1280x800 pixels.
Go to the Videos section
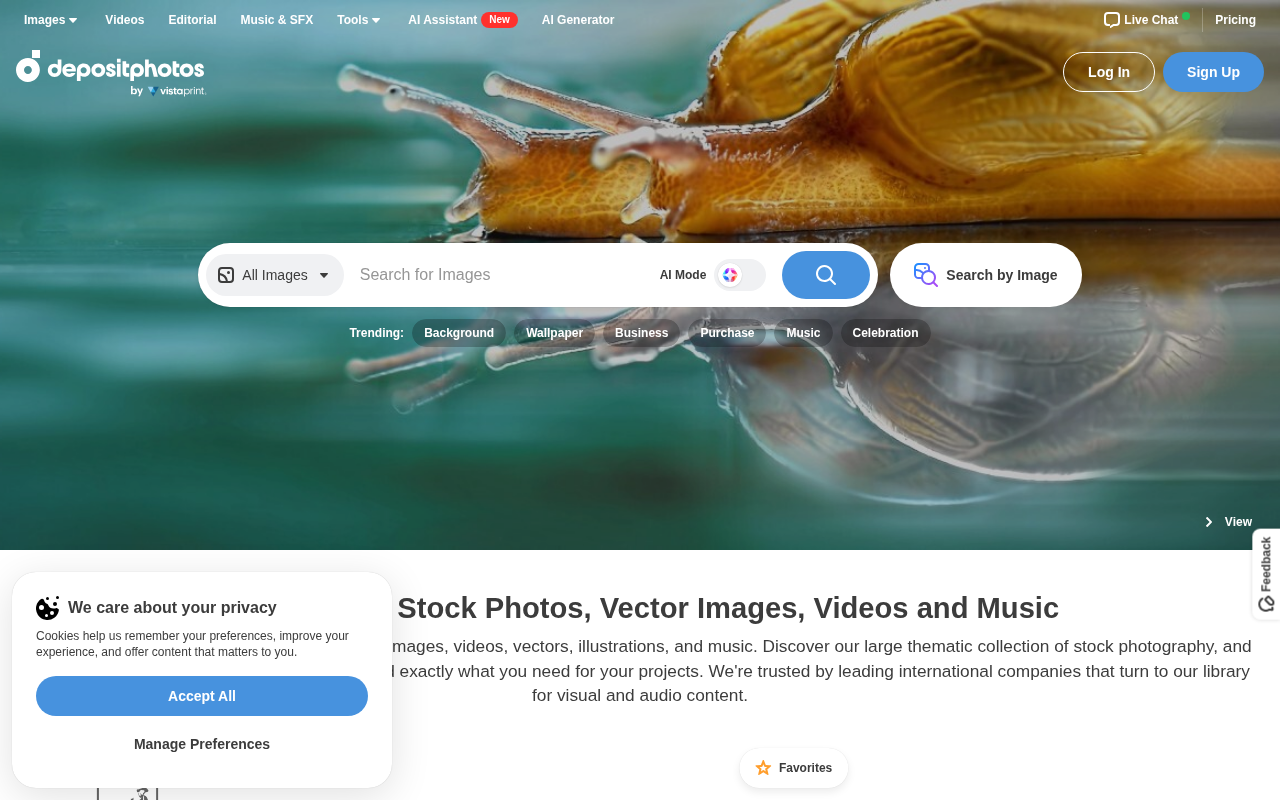(x=125, y=20)
